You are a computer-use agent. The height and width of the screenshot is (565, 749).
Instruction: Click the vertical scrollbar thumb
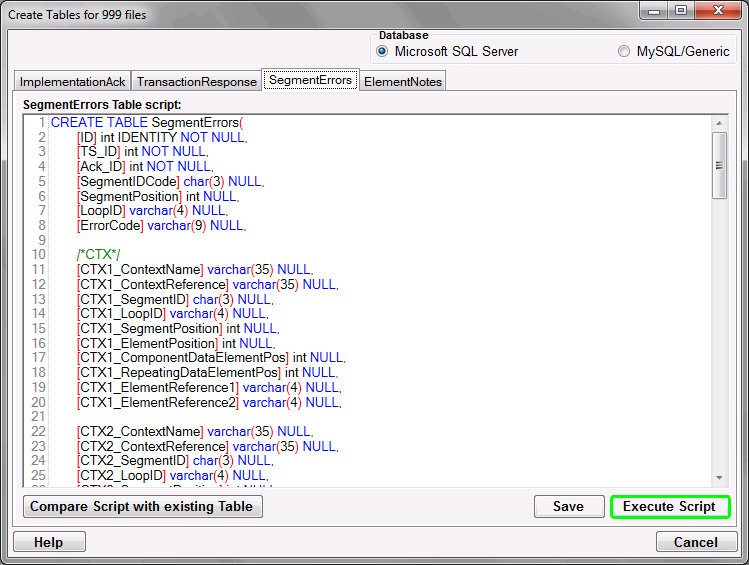click(x=719, y=165)
